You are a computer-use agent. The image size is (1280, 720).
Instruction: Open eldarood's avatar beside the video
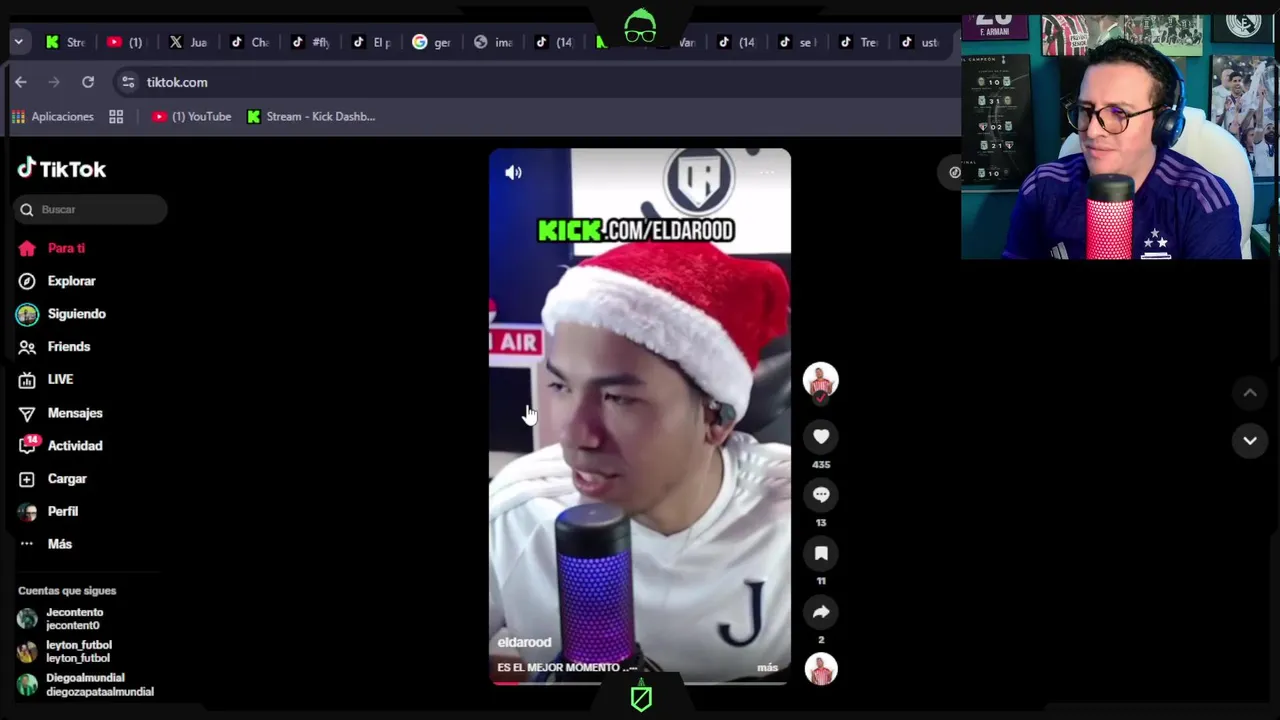click(821, 381)
